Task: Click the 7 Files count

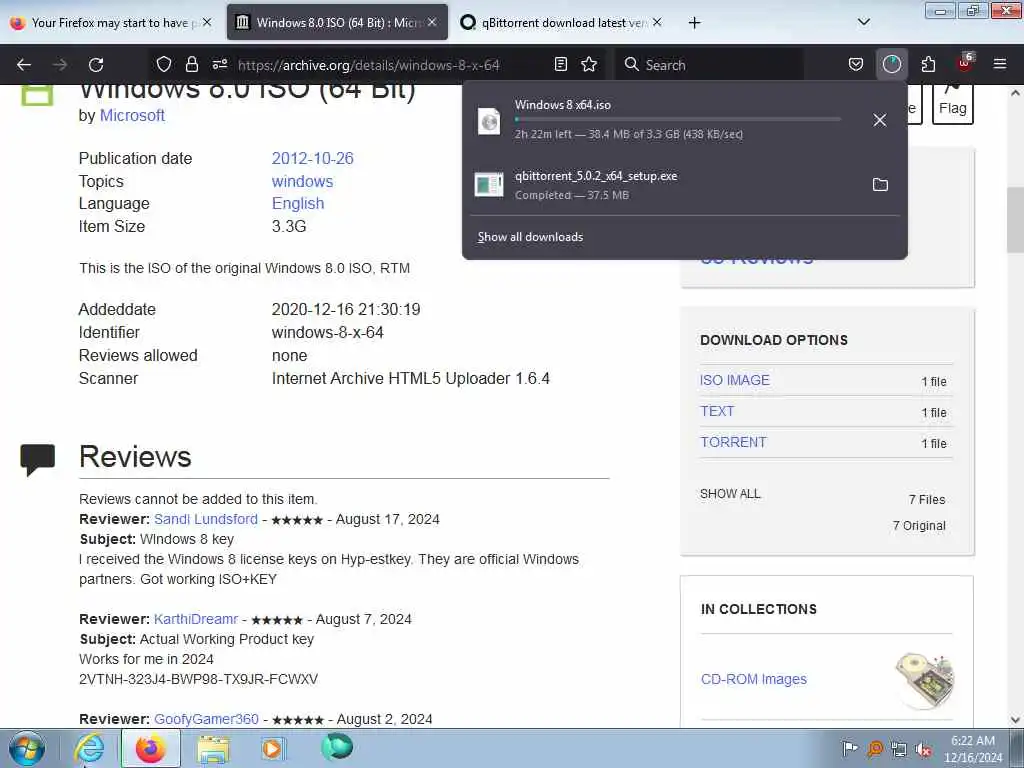Action: pos(927,500)
